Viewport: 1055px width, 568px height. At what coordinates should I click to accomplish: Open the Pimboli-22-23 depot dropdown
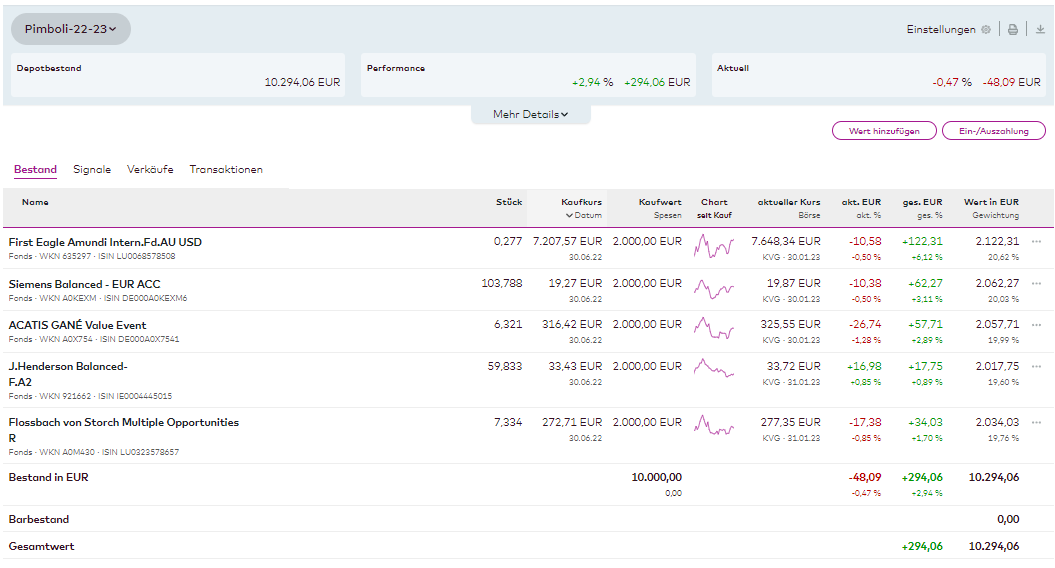point(71,29)
